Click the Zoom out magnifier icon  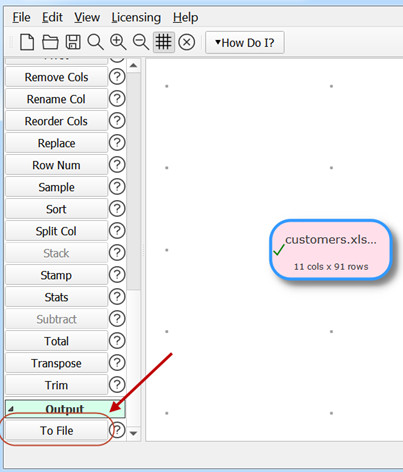pos(141,43)
